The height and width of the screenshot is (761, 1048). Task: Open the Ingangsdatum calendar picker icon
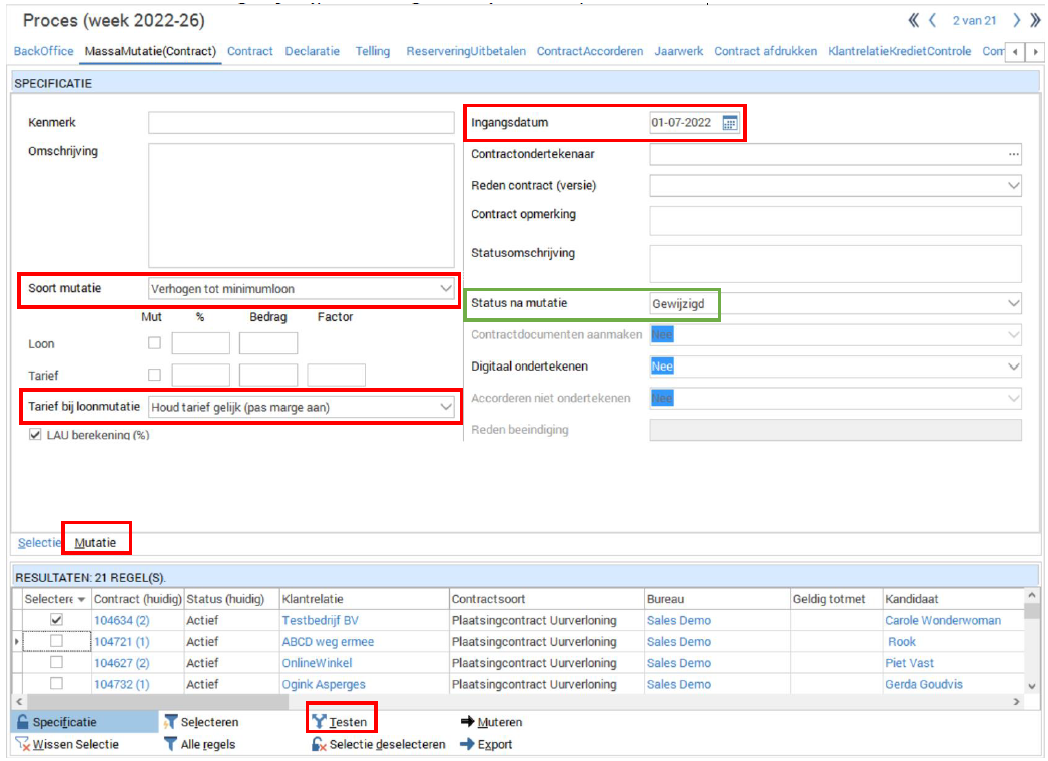pos(730,123)
